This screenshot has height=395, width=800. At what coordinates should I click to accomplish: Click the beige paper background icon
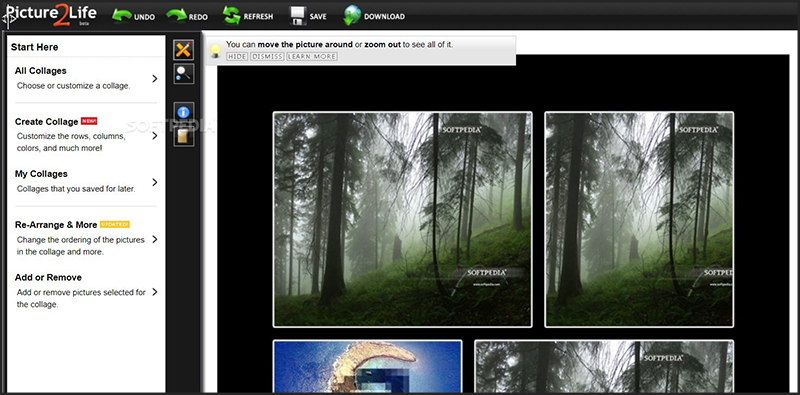point(184,137)
